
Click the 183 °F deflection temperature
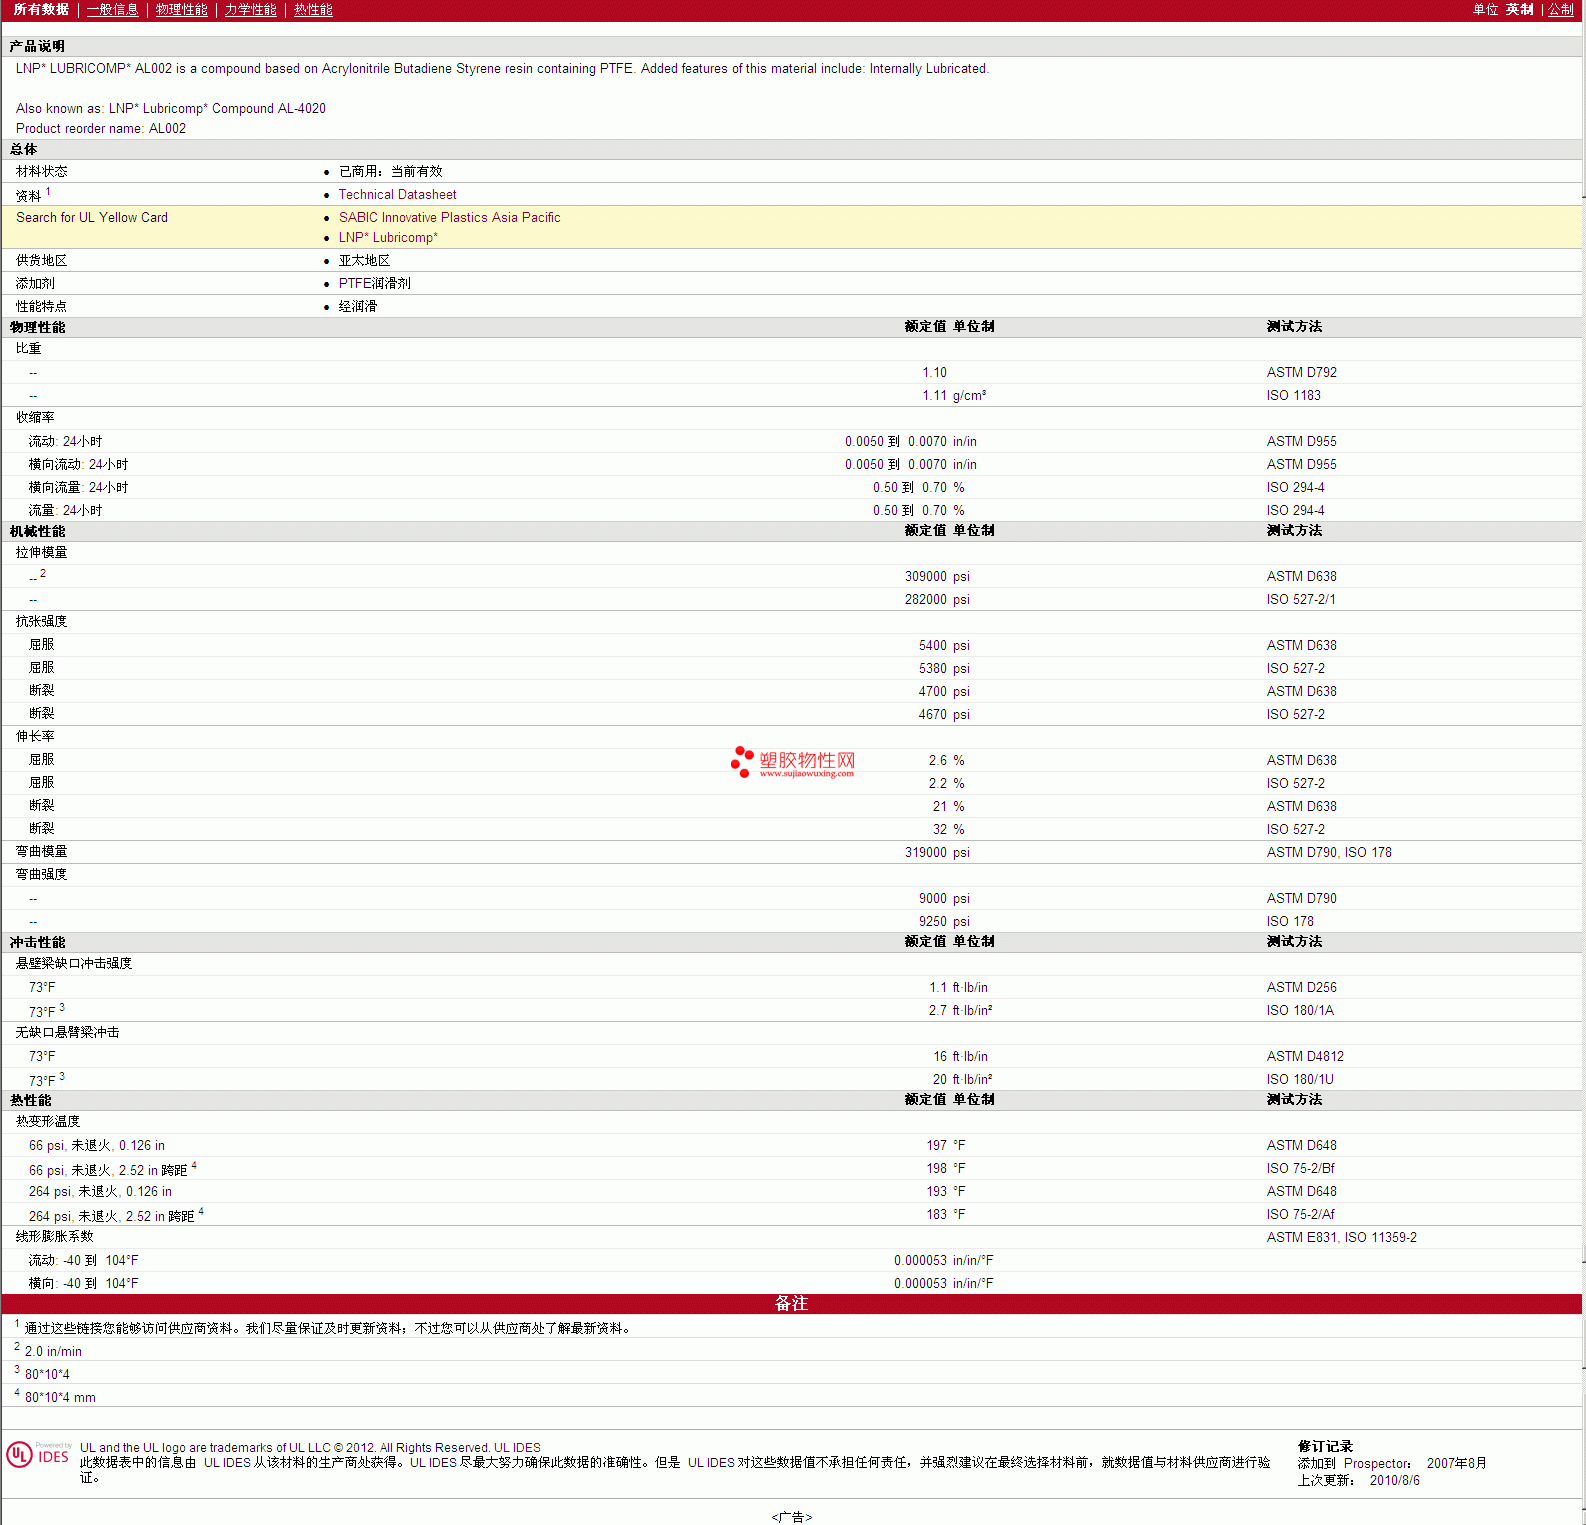click(x=945, y=1215)
